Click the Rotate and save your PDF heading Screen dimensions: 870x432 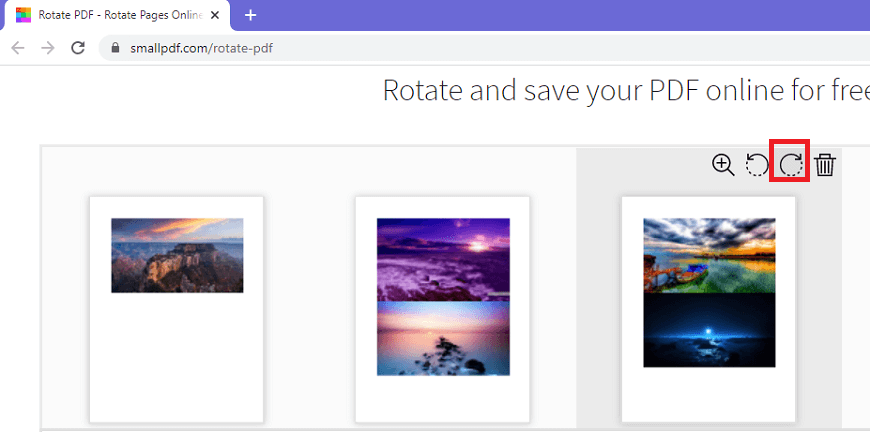pos(626,90)
